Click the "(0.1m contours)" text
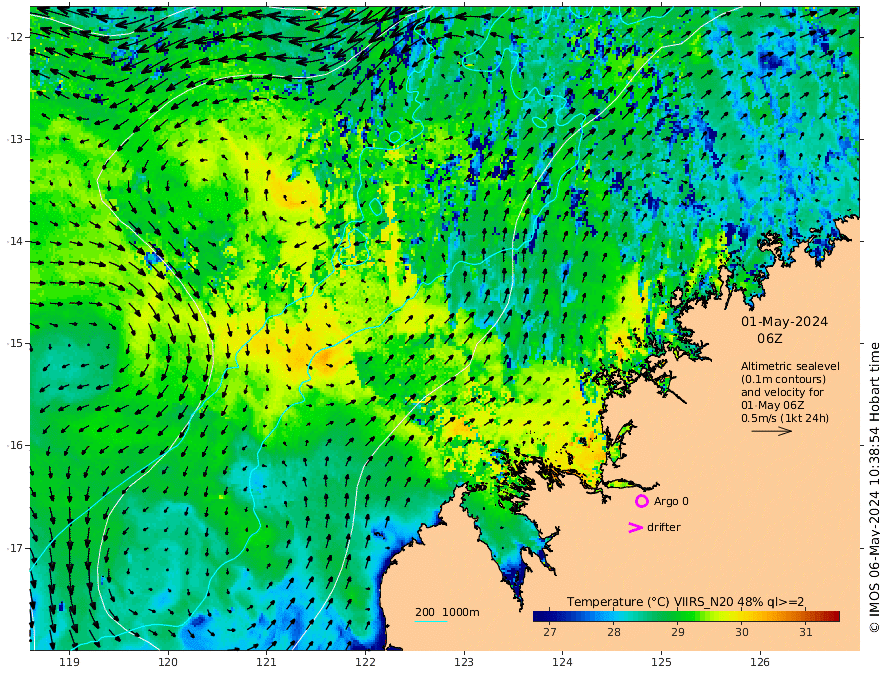Viewport: 880px width, 680px height. 783,379
